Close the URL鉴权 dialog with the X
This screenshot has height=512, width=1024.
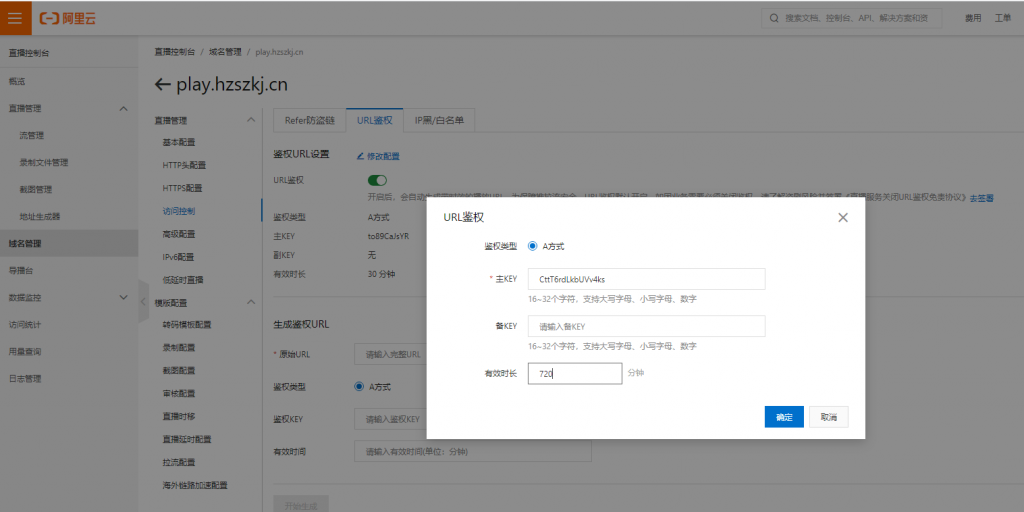tap(842, 217)
